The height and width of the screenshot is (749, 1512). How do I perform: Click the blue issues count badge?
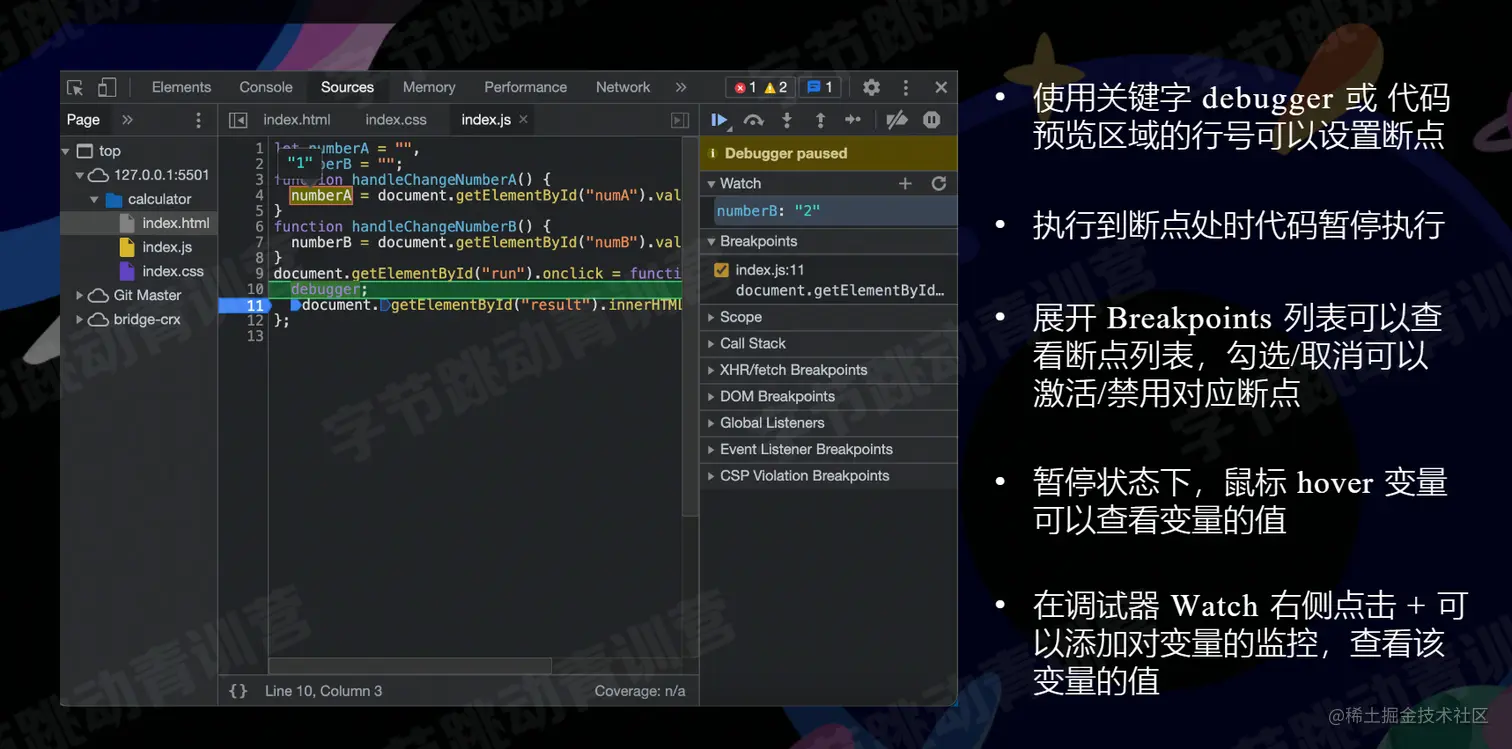[820, 88]
